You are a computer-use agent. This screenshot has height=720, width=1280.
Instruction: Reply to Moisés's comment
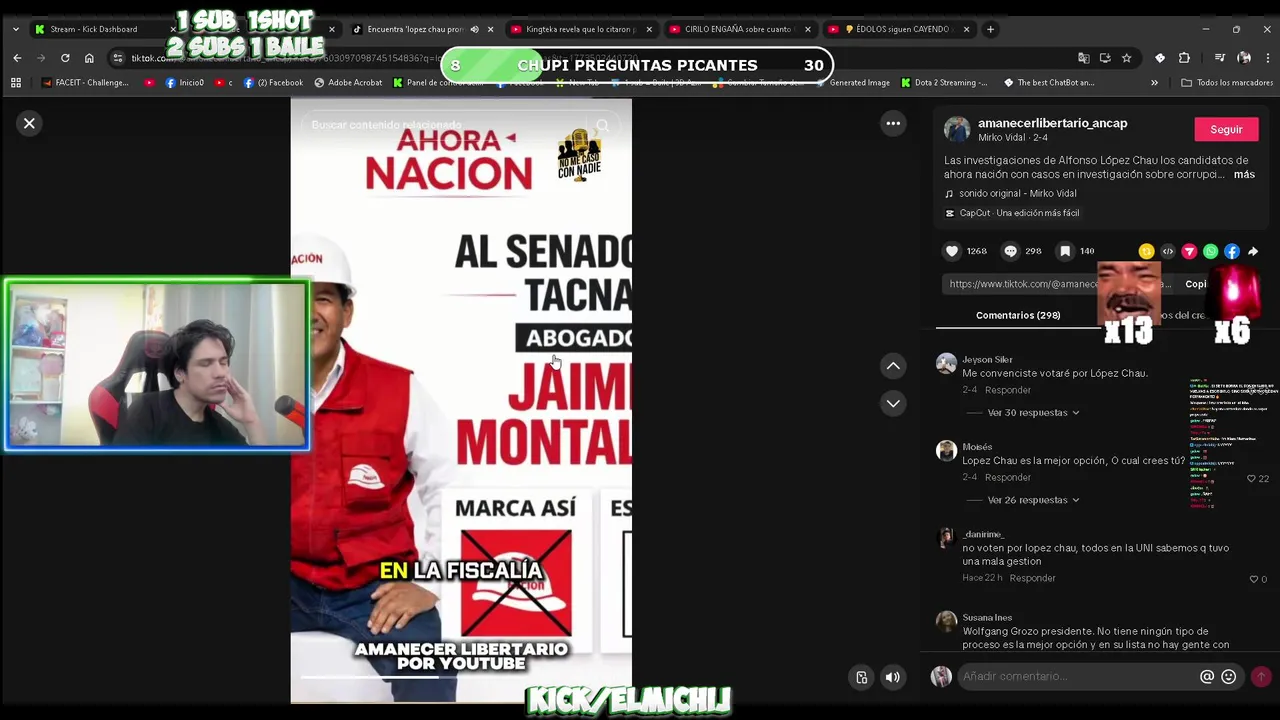pos(1007,478)
